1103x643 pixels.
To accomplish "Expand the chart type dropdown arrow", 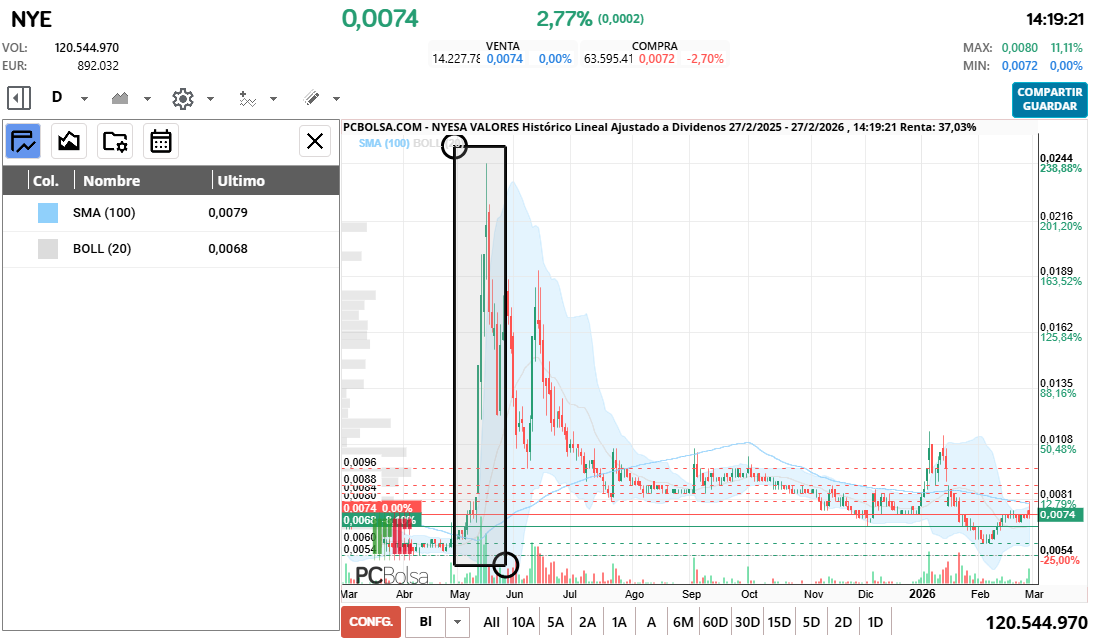I will coord(147,98).
